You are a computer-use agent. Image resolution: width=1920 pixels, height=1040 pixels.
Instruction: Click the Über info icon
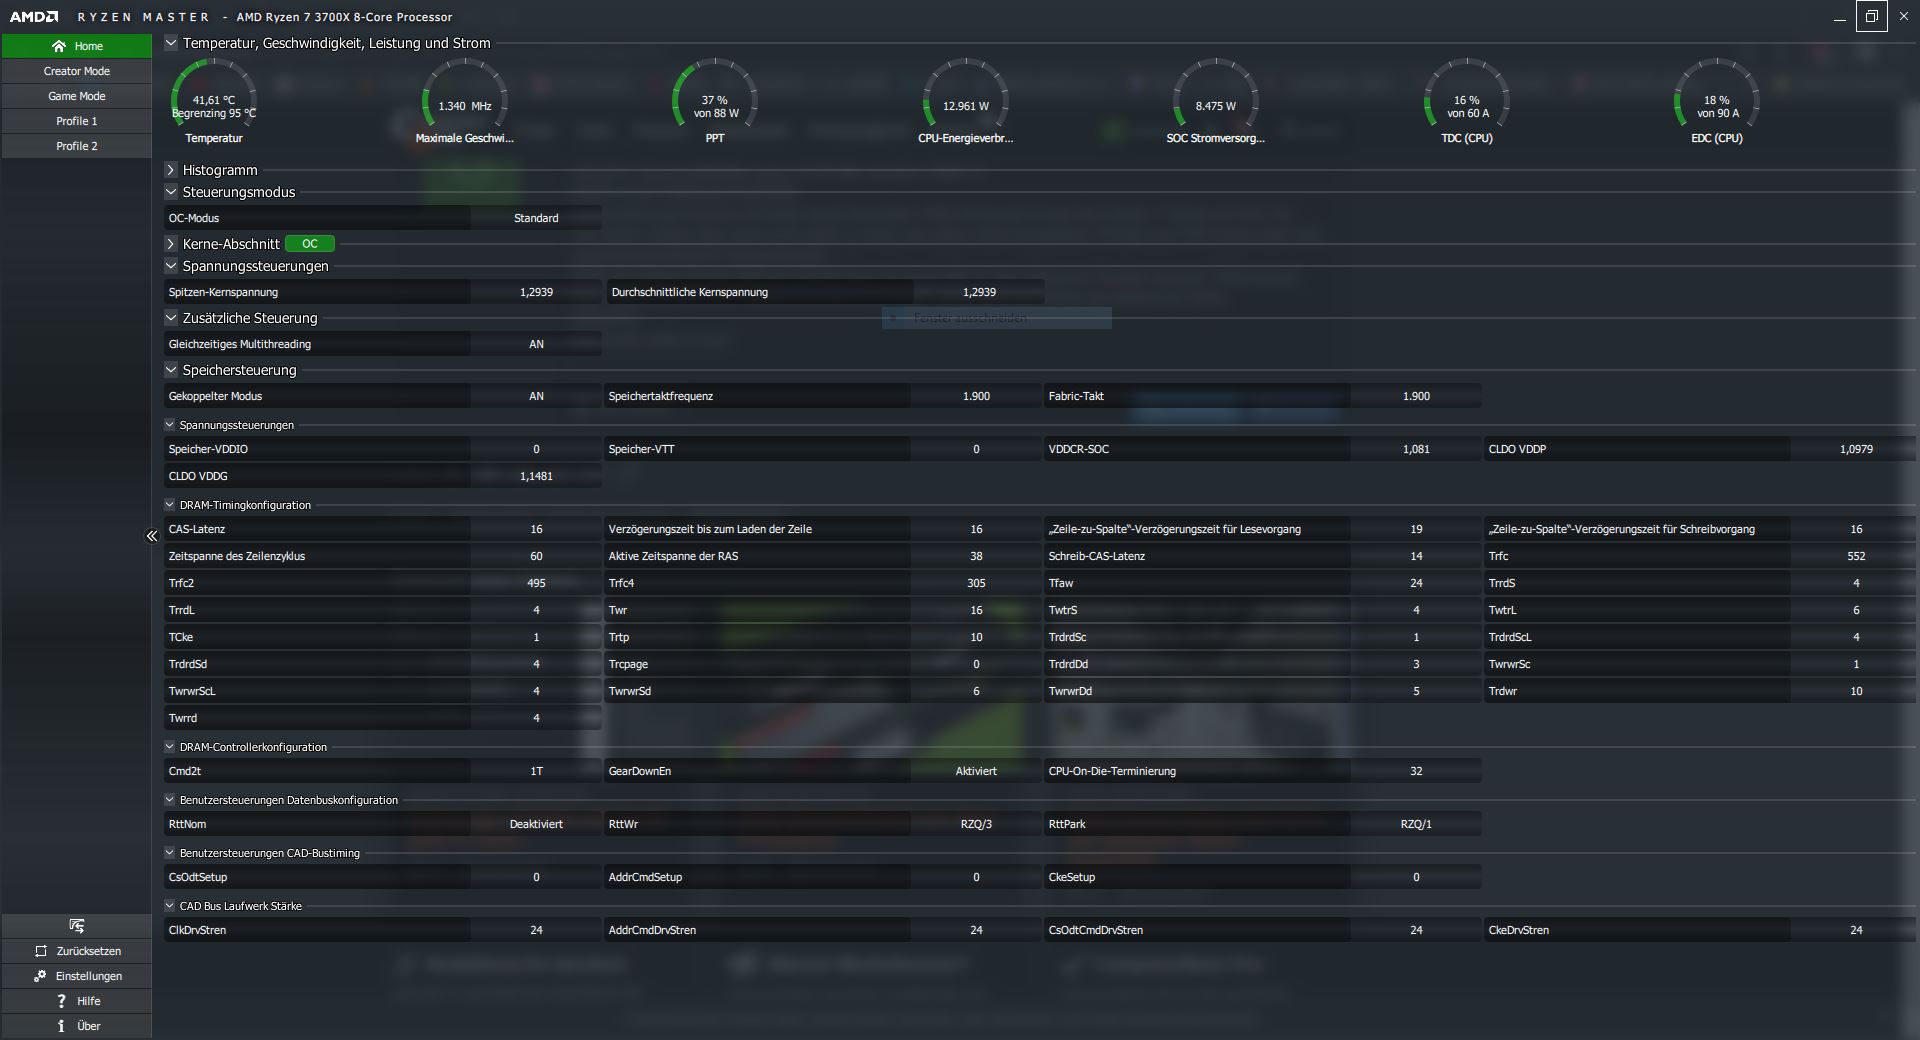tap(61, 1026)
